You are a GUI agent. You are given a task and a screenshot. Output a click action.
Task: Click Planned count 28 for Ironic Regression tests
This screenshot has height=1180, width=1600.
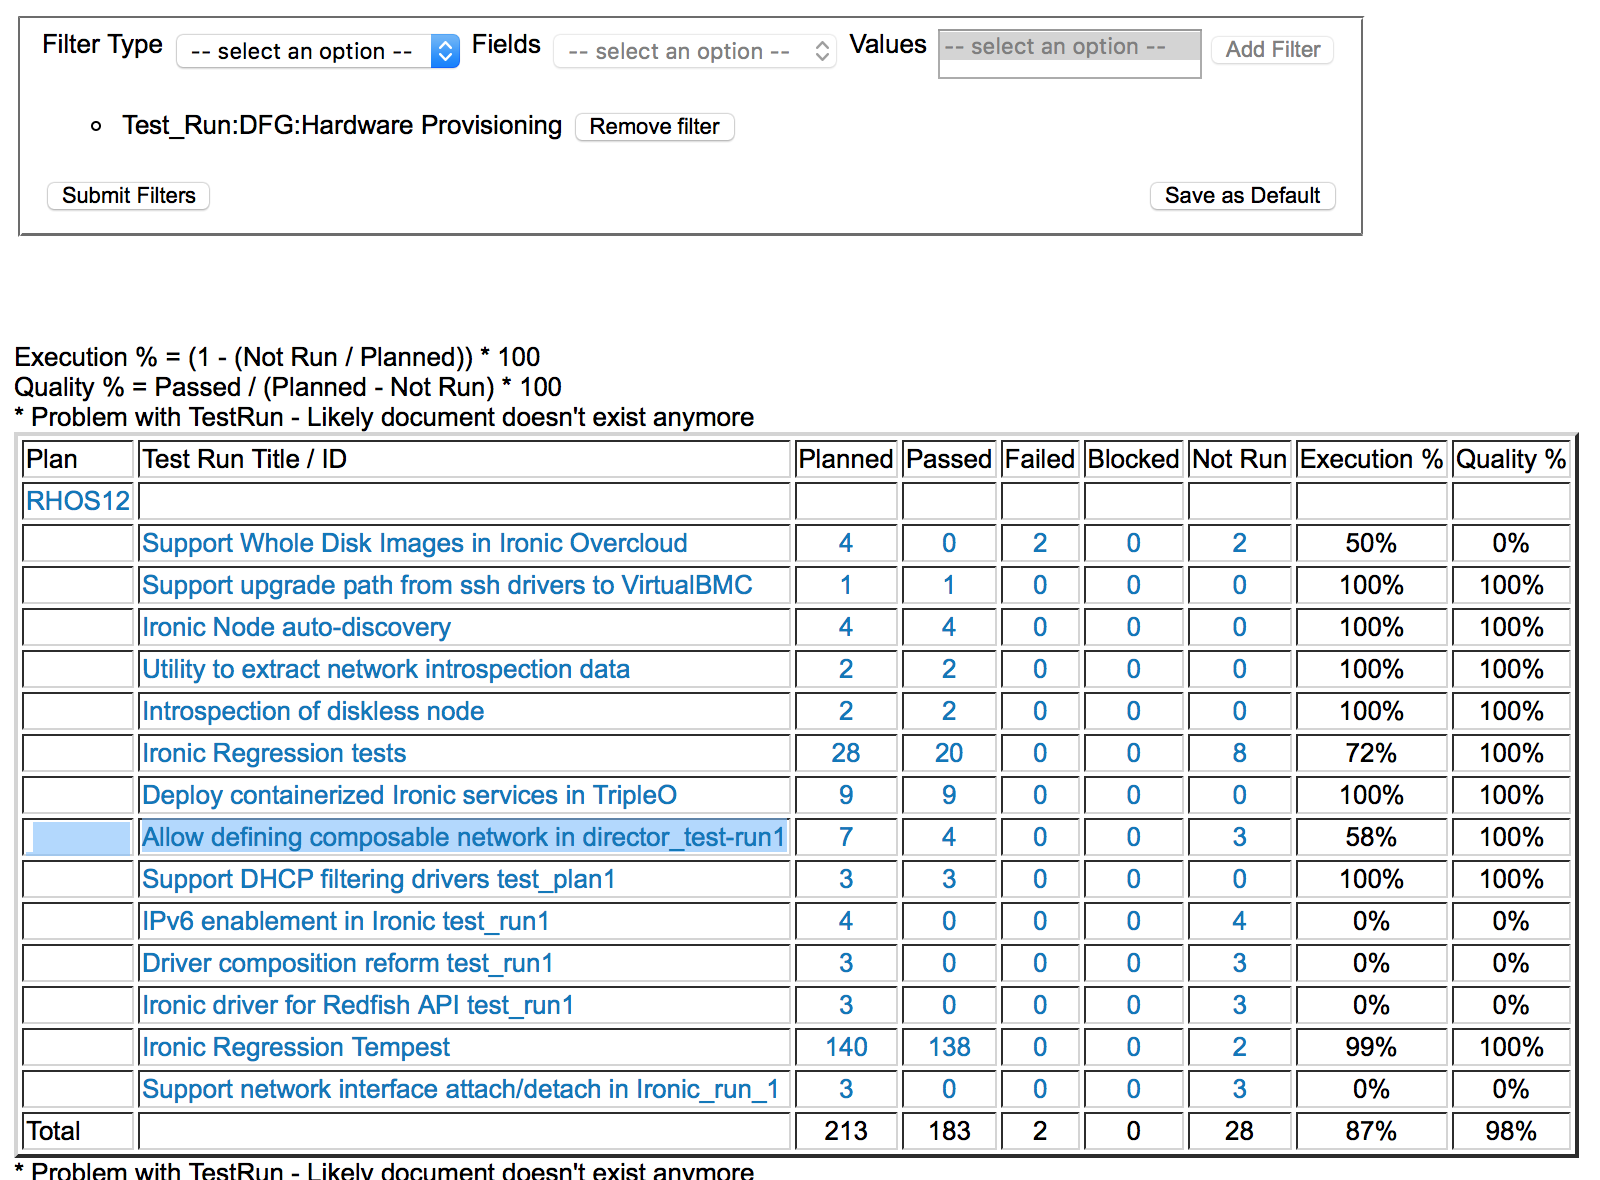[x=846, y=753]
